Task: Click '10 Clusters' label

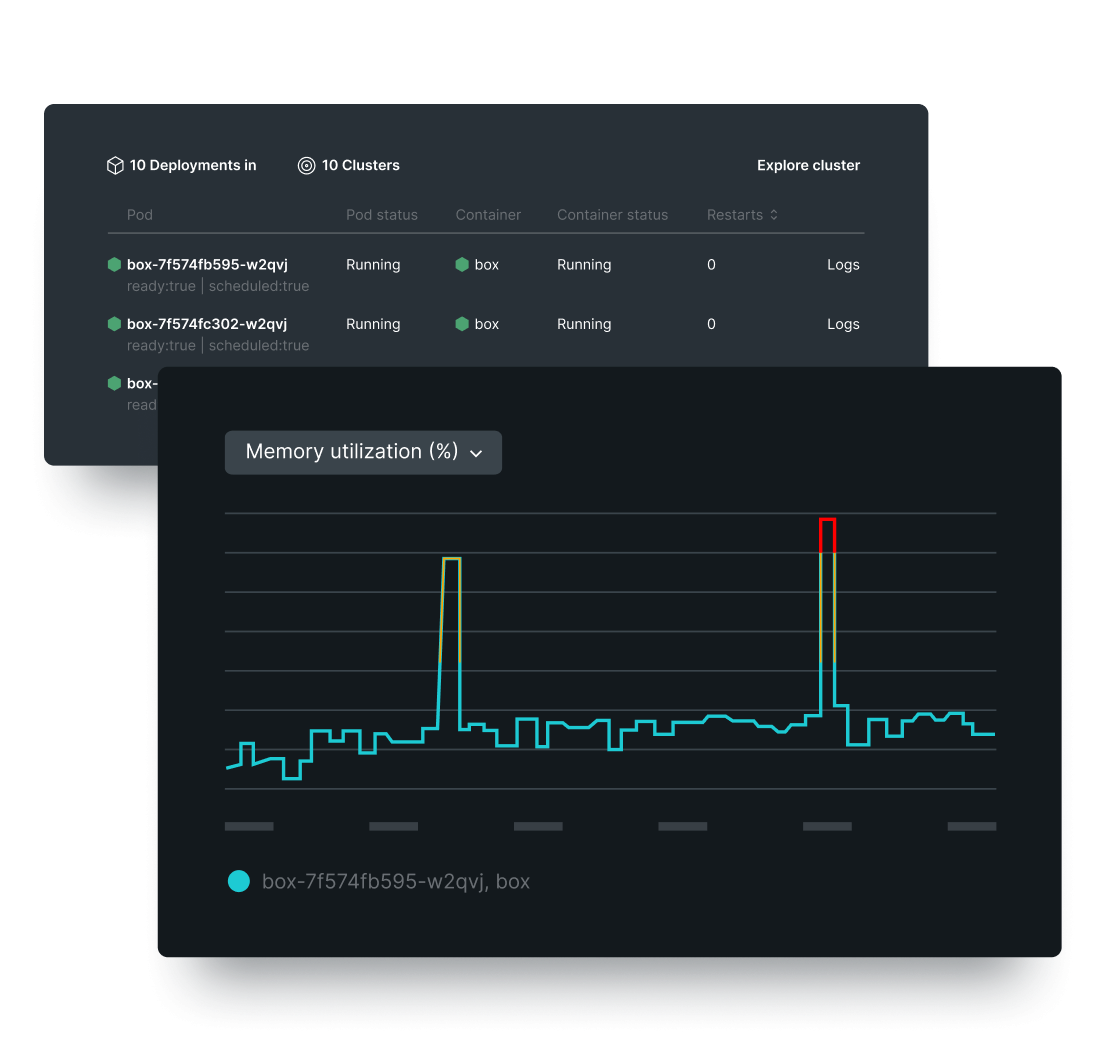Action: 361,166
